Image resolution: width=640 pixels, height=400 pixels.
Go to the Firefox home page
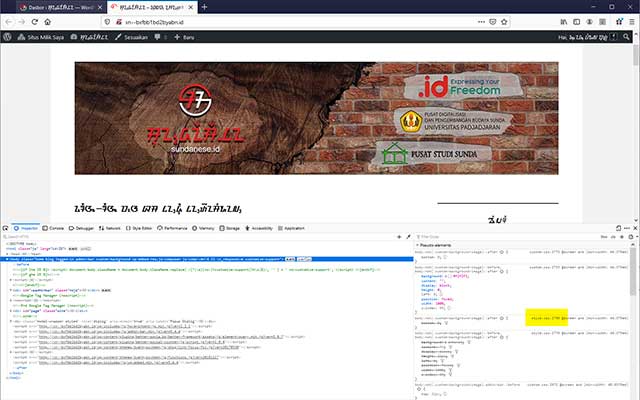point(48,22)
